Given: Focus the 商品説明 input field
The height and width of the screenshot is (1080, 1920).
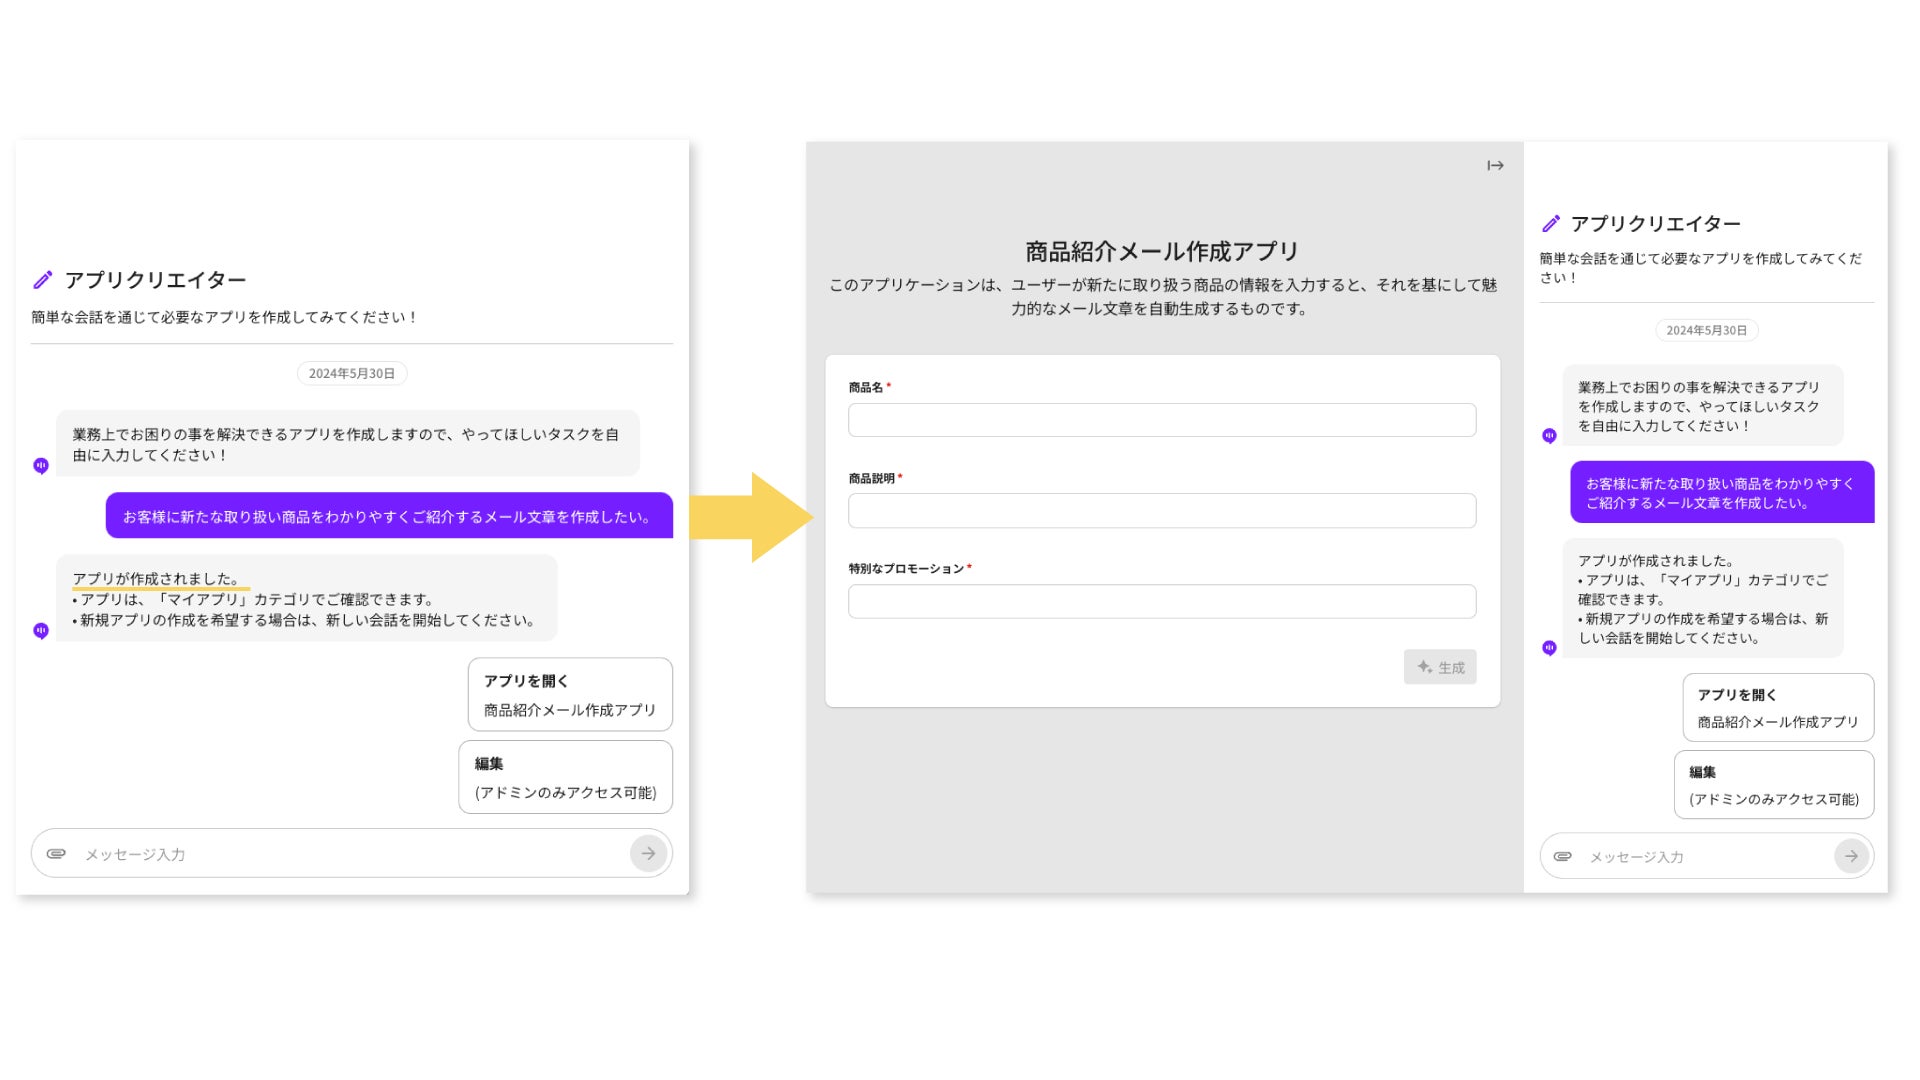Looking at the screenshot, I should (1161, 511).
